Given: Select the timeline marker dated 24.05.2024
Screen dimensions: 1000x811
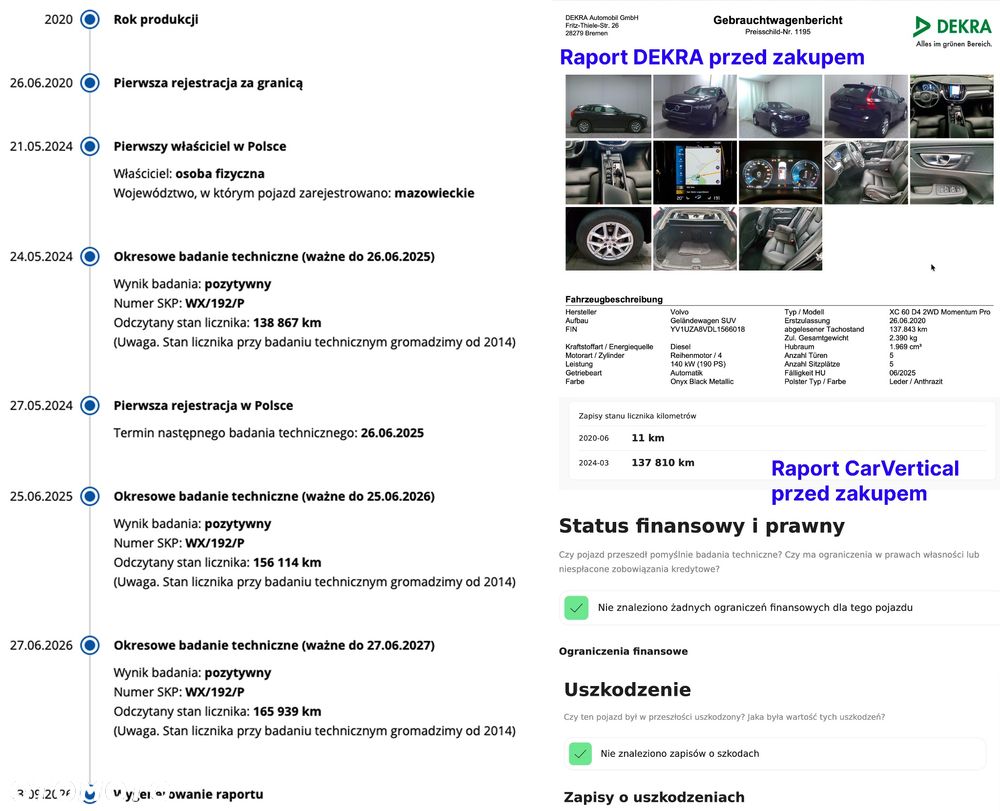Looking at the screenshot, I should click(x=90, y=256).
